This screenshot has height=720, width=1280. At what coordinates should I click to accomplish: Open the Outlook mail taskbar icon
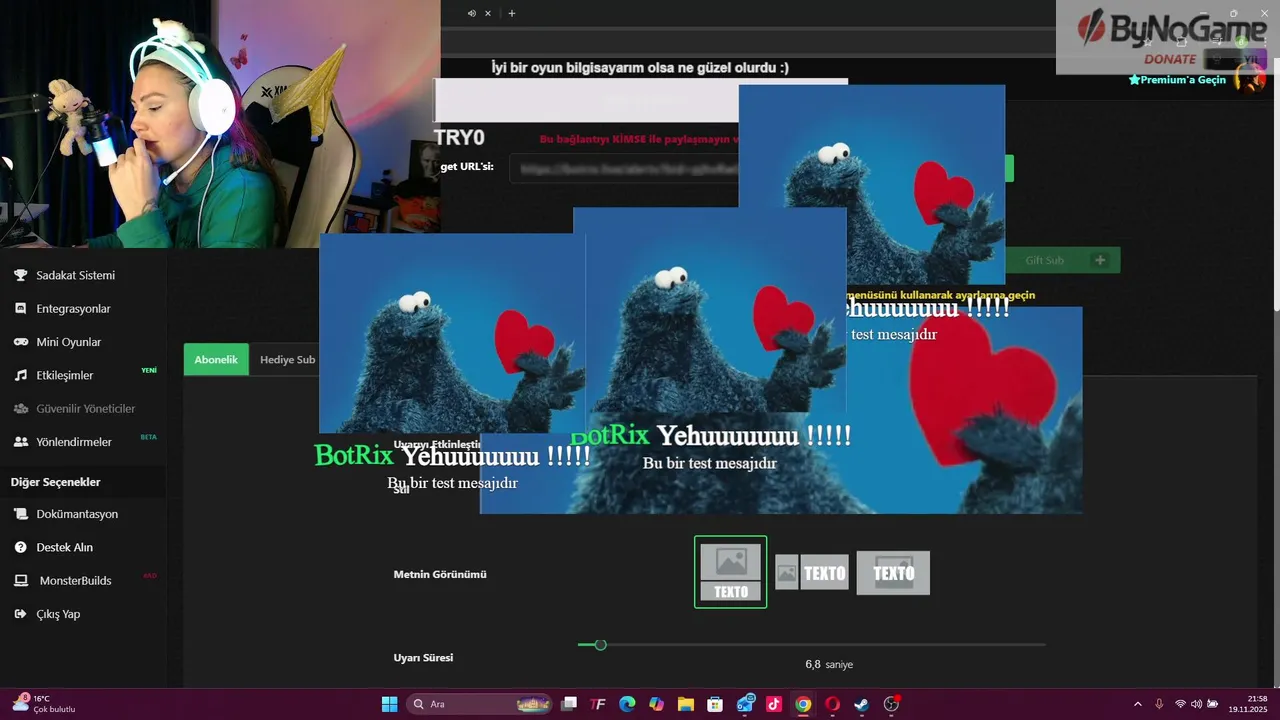(745, 704)
